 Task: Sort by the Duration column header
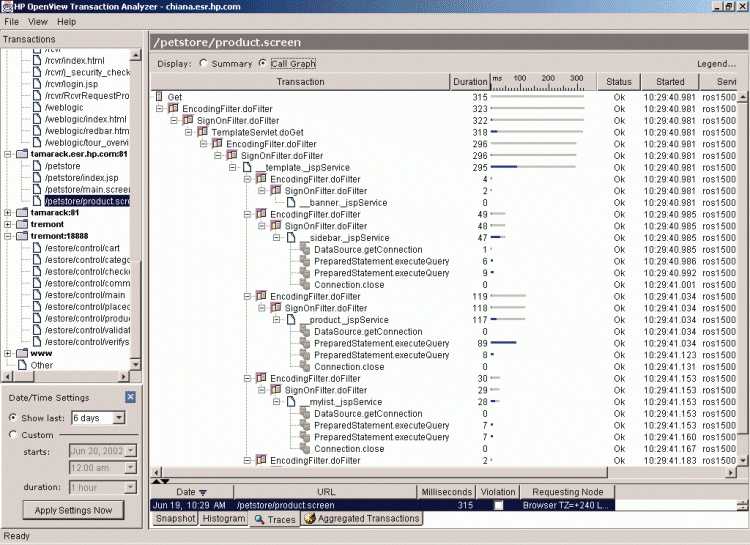469,81
